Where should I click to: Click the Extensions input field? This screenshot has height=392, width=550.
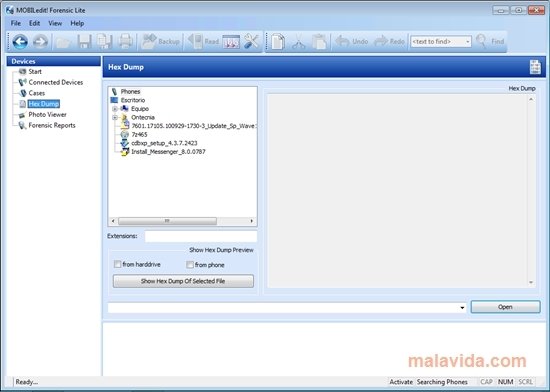(x=201, y=236)
